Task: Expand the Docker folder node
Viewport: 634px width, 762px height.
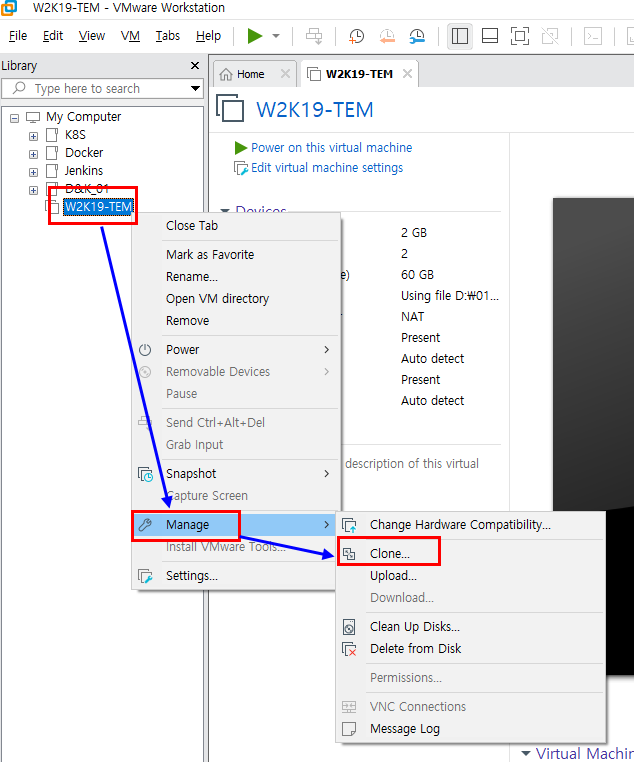Action: click(x=33, y=154)
